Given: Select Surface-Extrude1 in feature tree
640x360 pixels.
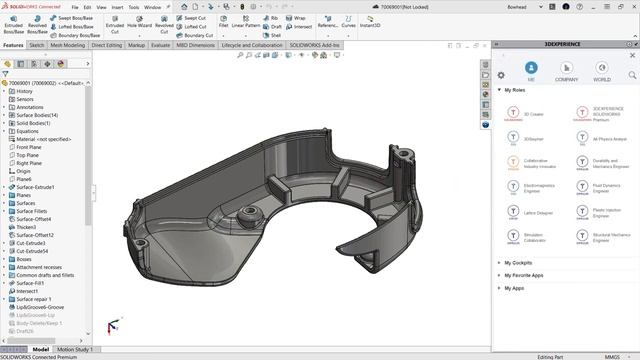Looking at the screenshot, I should point(35,187).
